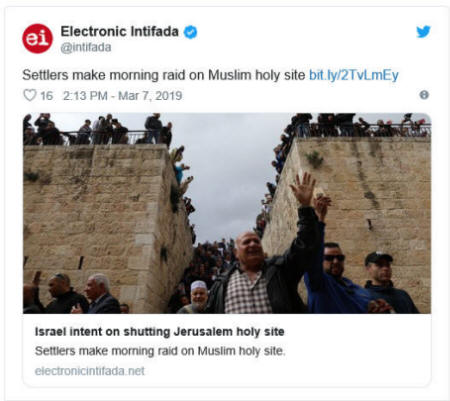450x401 pixels.
Task: Click the blue verified checkmark badge
Action: 190,32
